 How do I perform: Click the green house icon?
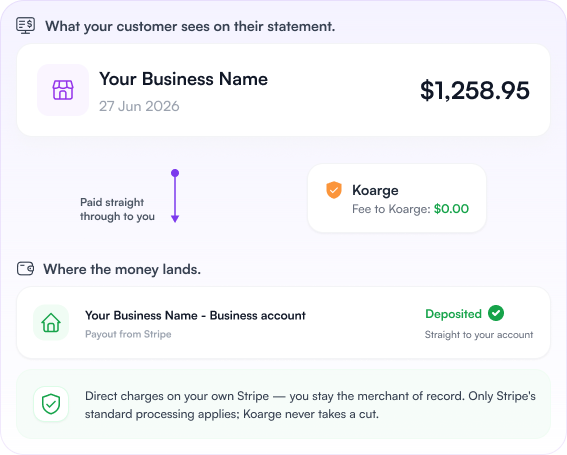point(51,323)
